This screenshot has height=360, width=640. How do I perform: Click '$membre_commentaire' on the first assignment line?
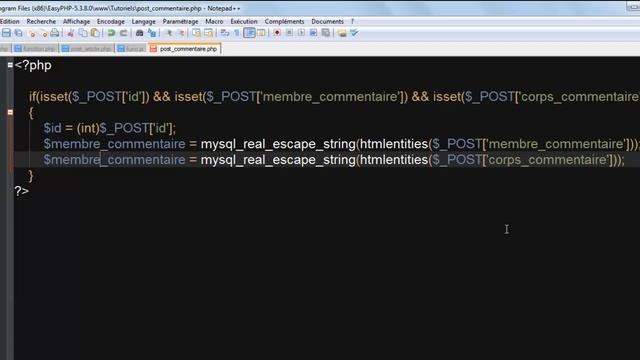(x=114, y=144)
